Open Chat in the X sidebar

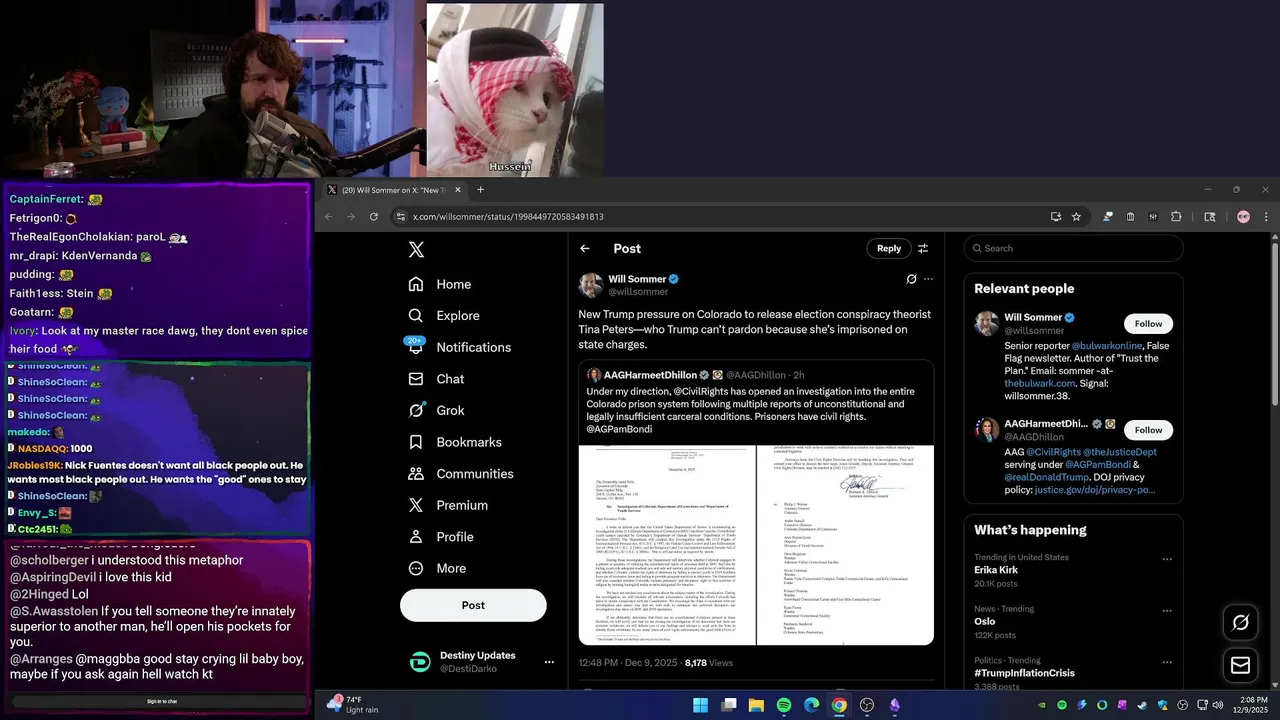[x=436, y=379]
